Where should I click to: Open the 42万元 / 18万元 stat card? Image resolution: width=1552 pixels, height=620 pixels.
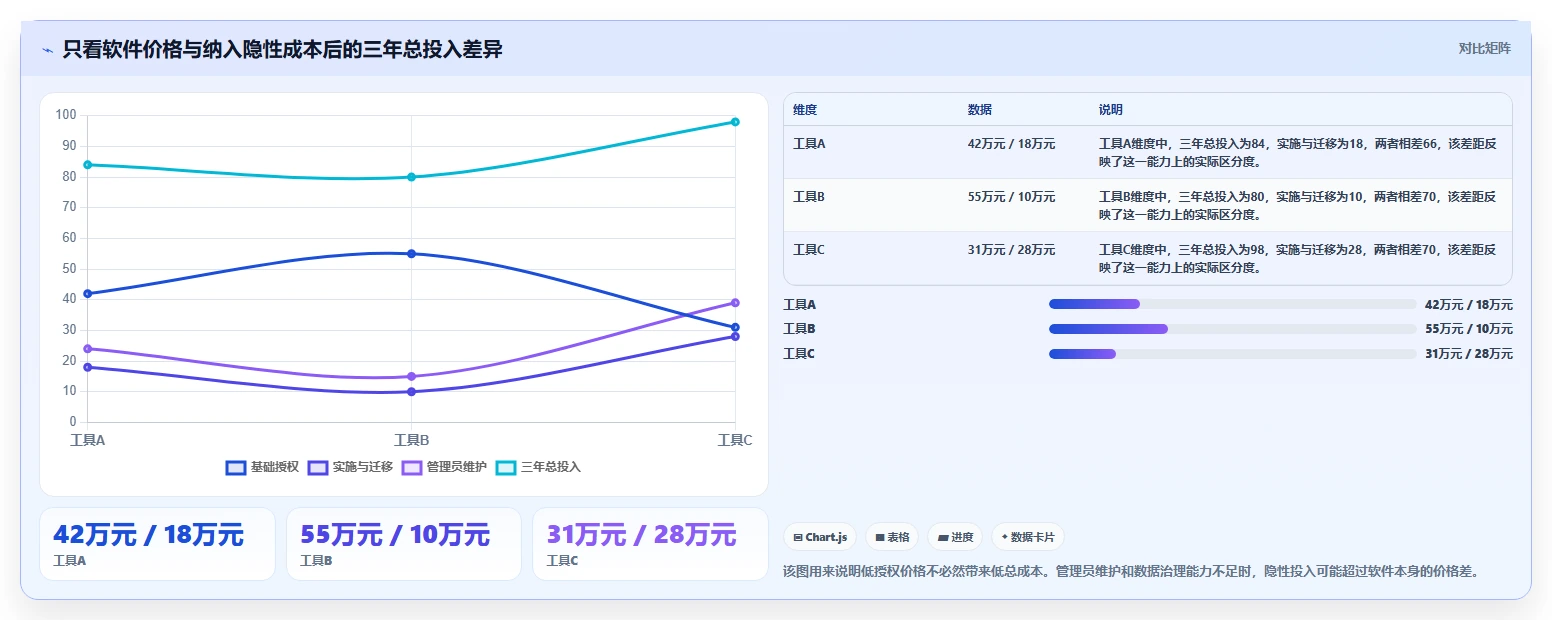point(157,544)
